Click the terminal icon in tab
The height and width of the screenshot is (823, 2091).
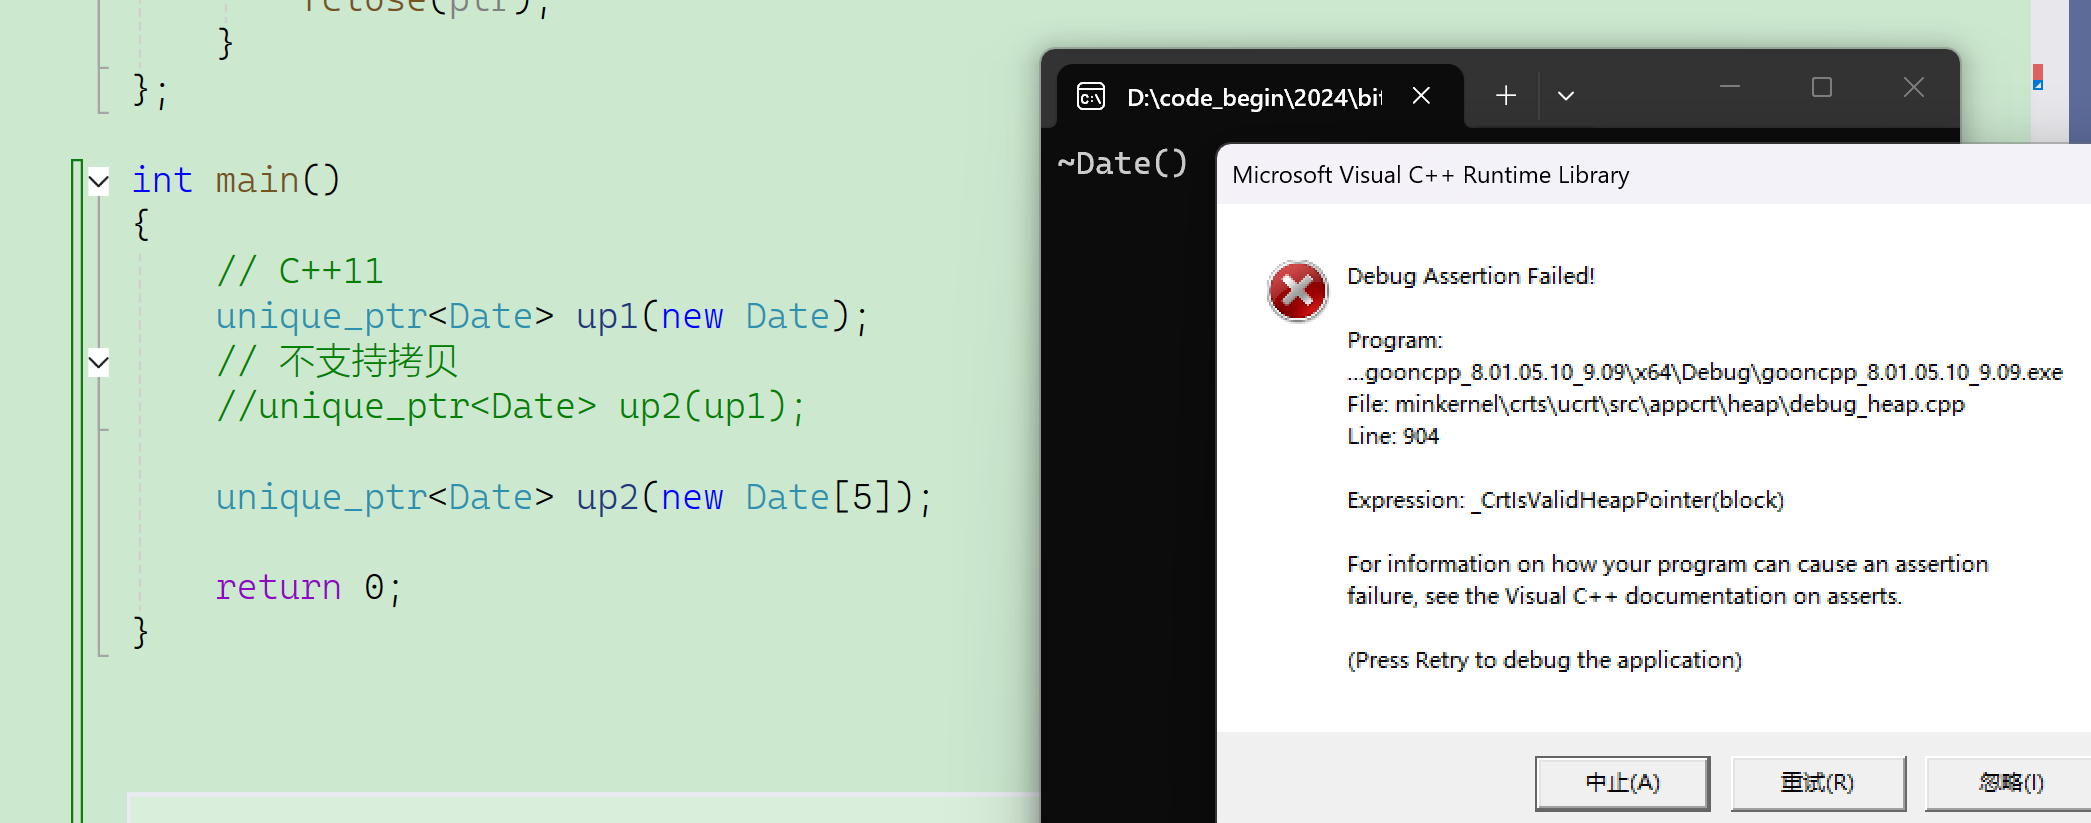click(x=1091, y=97)
